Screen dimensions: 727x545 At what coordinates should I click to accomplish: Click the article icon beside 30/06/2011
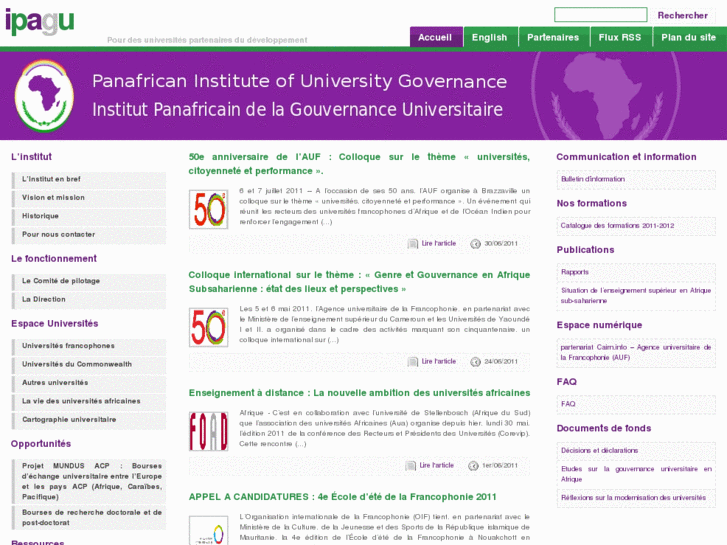(412, 244)
